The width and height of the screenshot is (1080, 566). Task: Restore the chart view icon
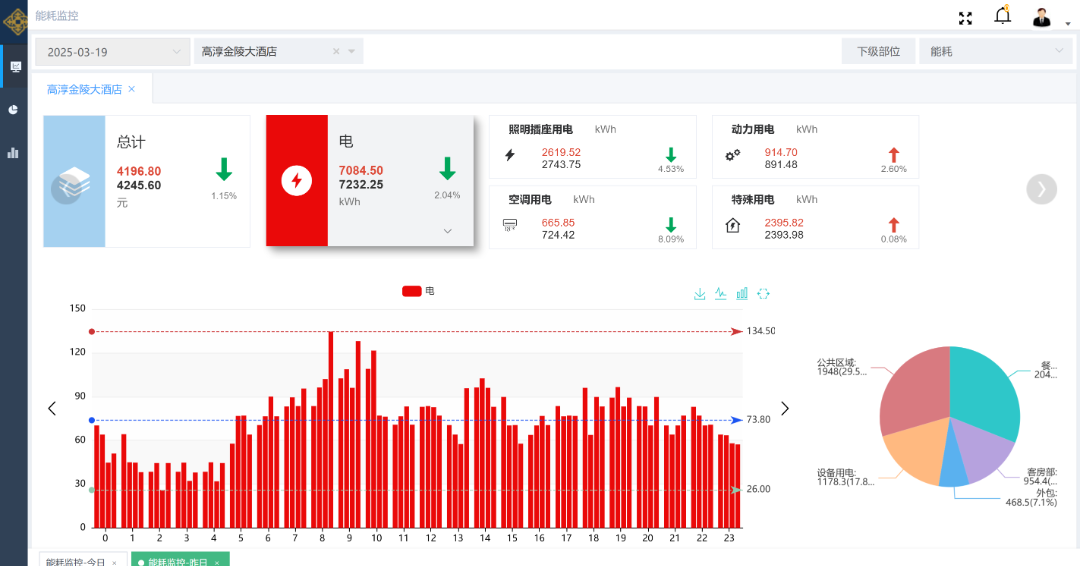point(763,293)
